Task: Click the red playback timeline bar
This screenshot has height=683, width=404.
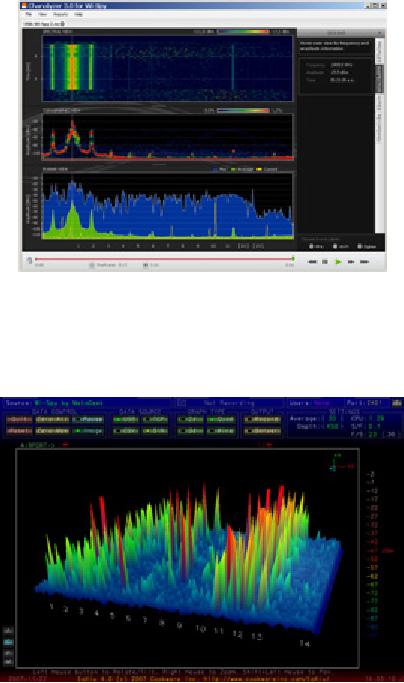Action: 164,259
